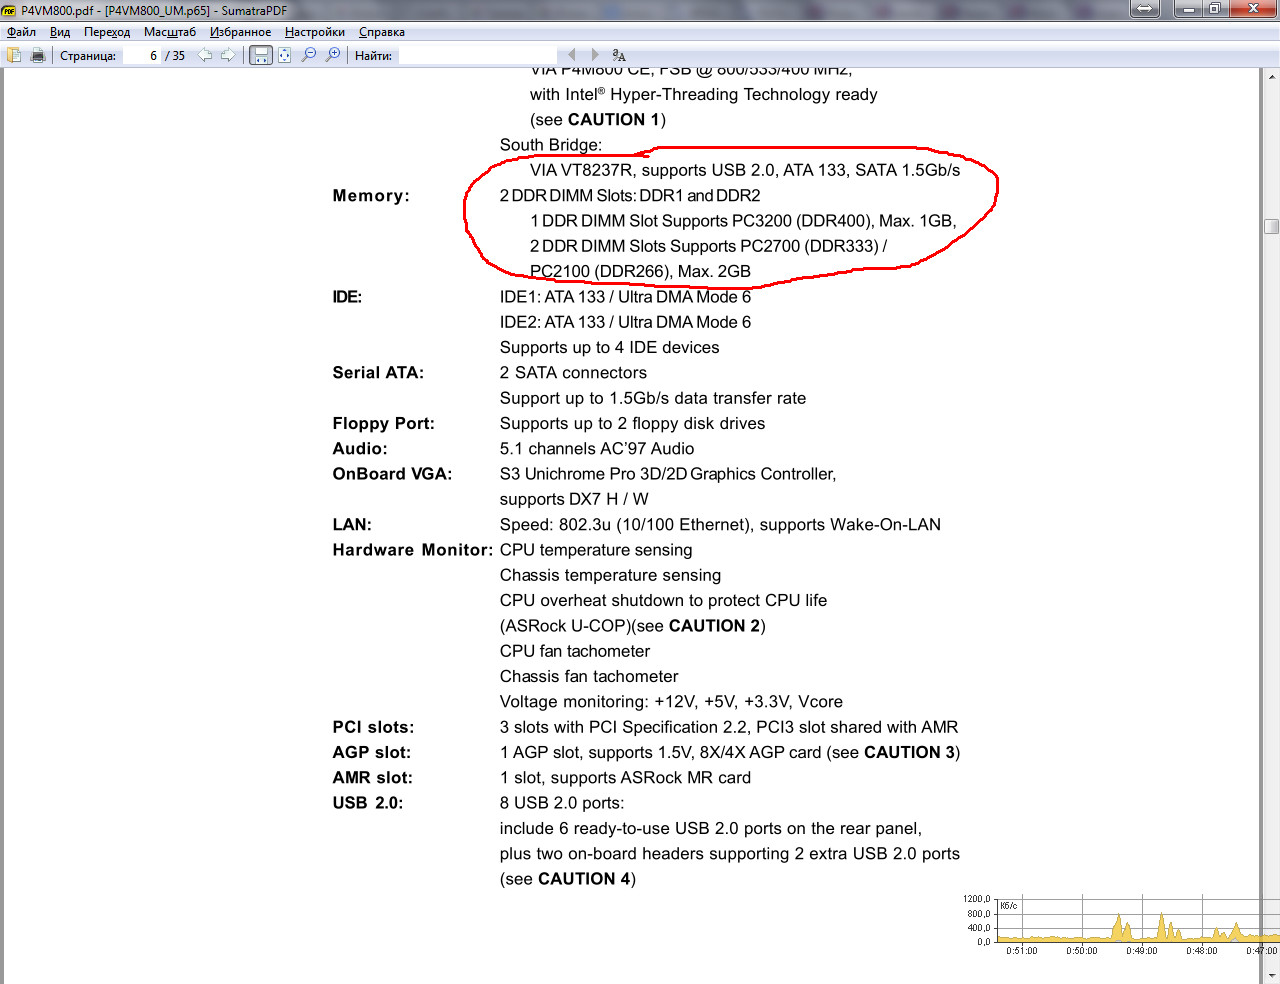
Task: Click the 'Chassis temperature sensing' line
Action: coord(610,575)
